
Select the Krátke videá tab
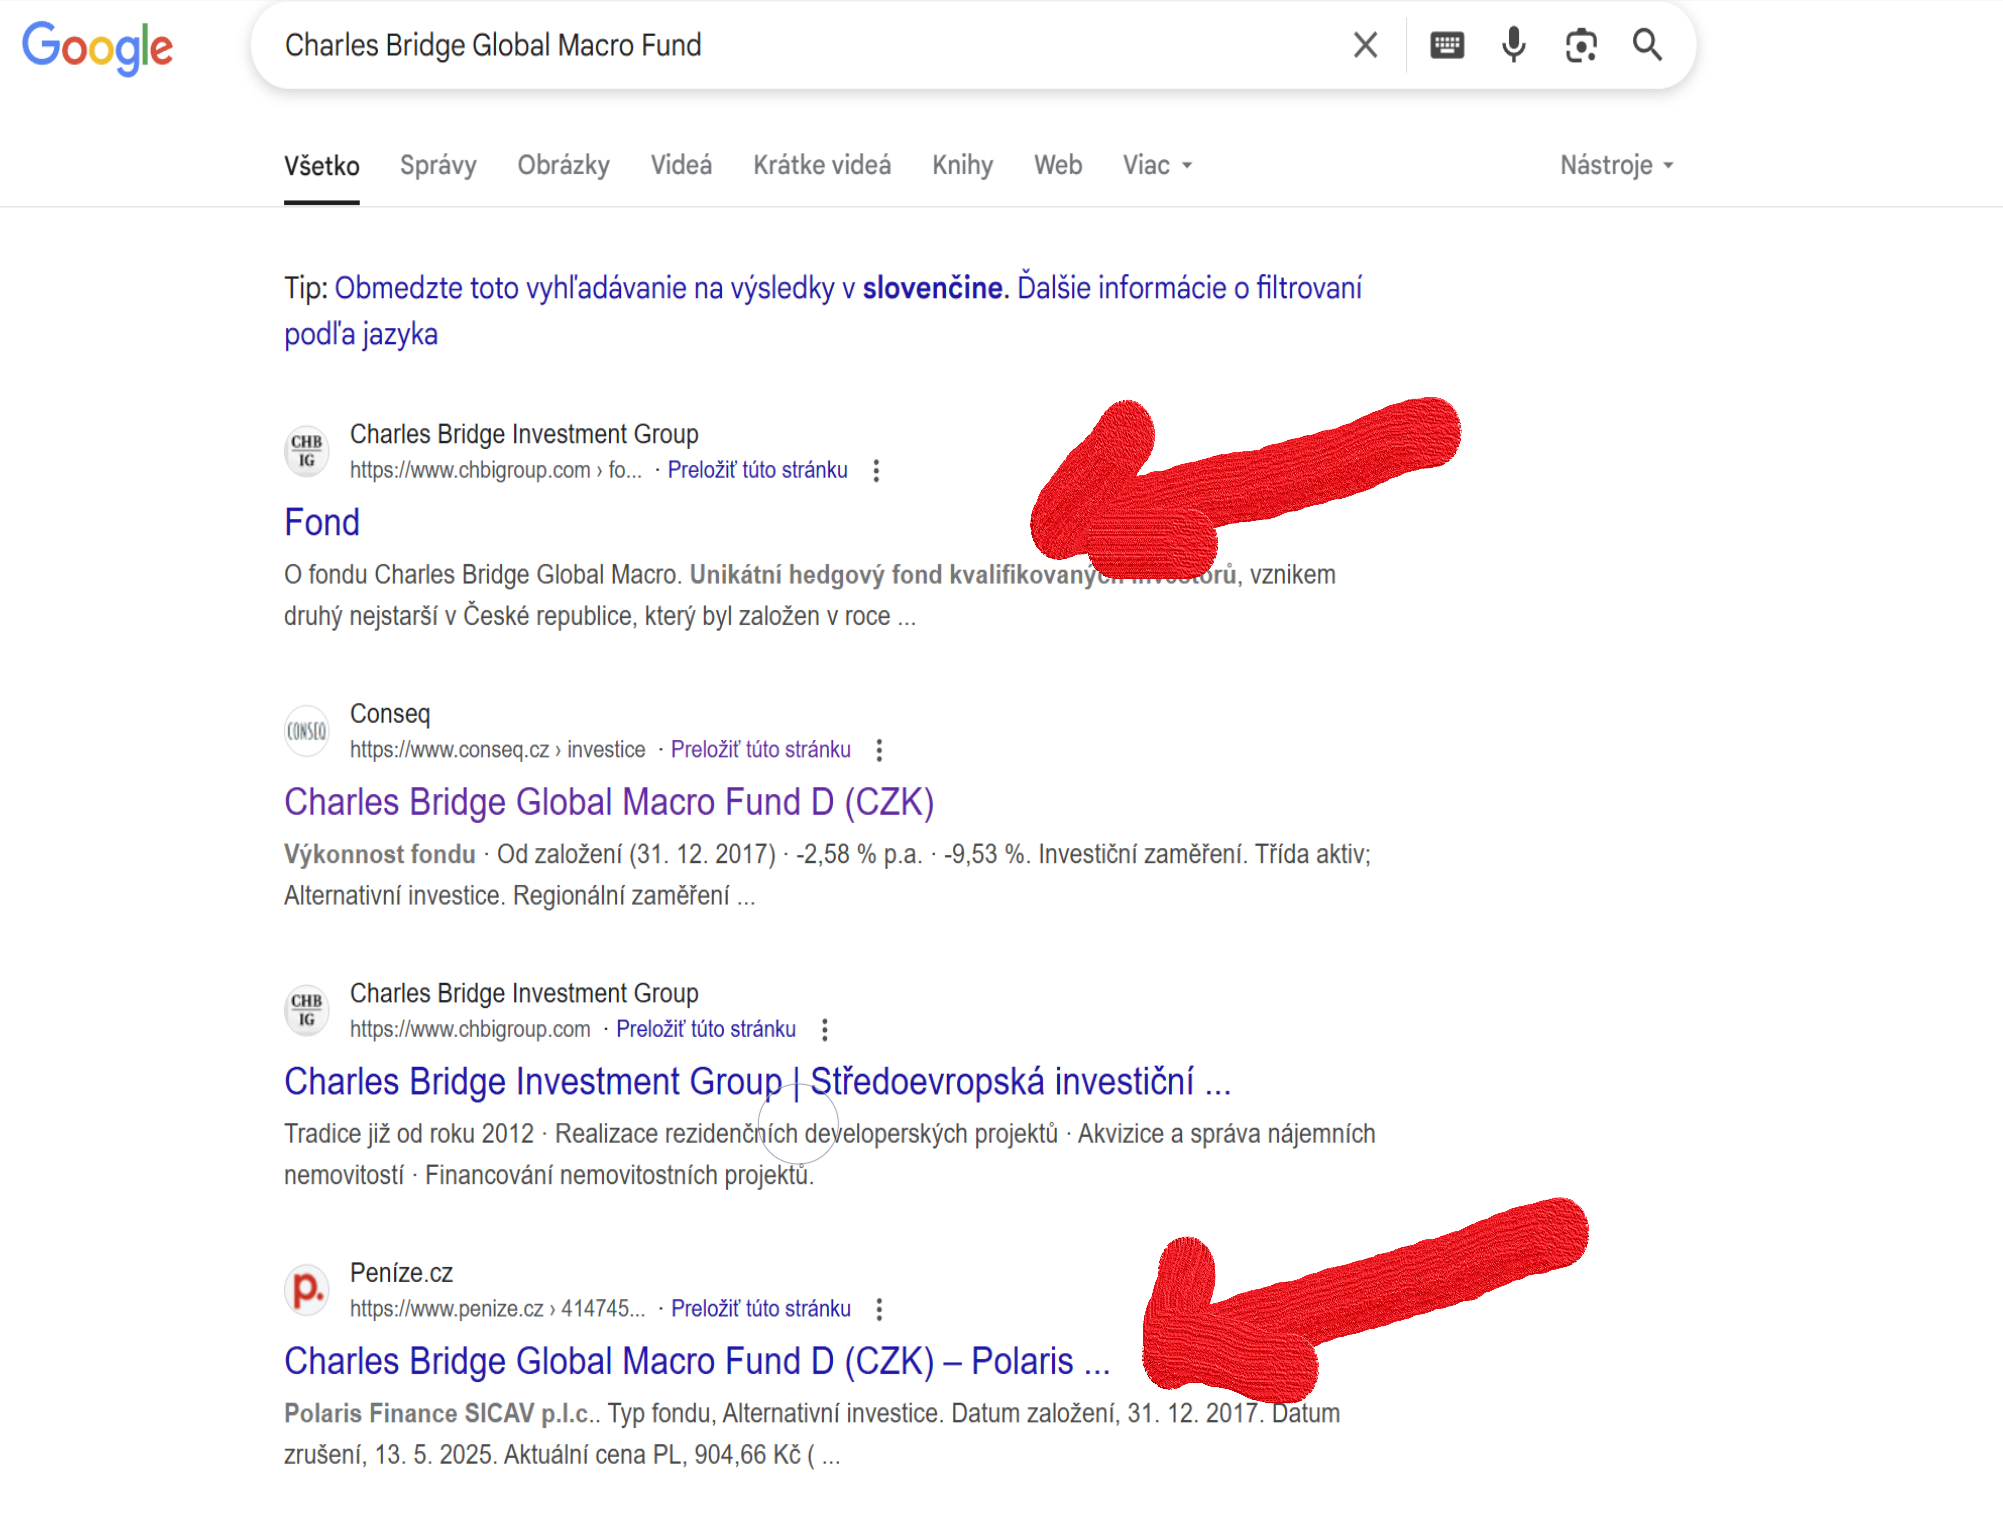pyautogui.click(x=822, y=165)
